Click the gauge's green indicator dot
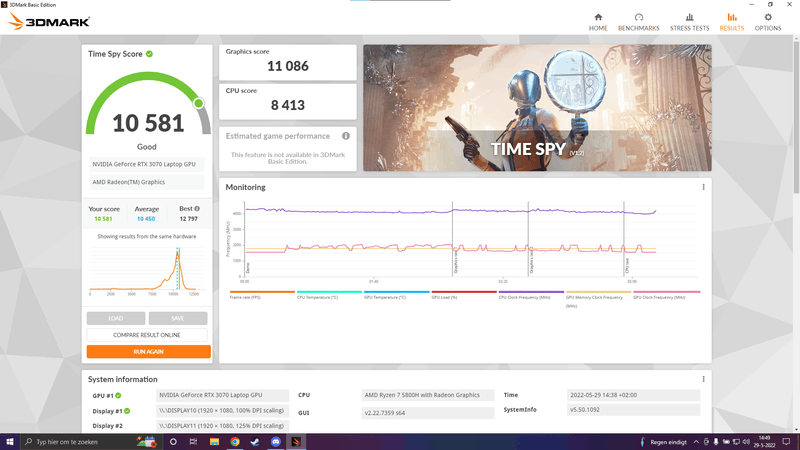The height and width of the screenshot is (450, 800). pyautogui.click(x=198, y=103)
